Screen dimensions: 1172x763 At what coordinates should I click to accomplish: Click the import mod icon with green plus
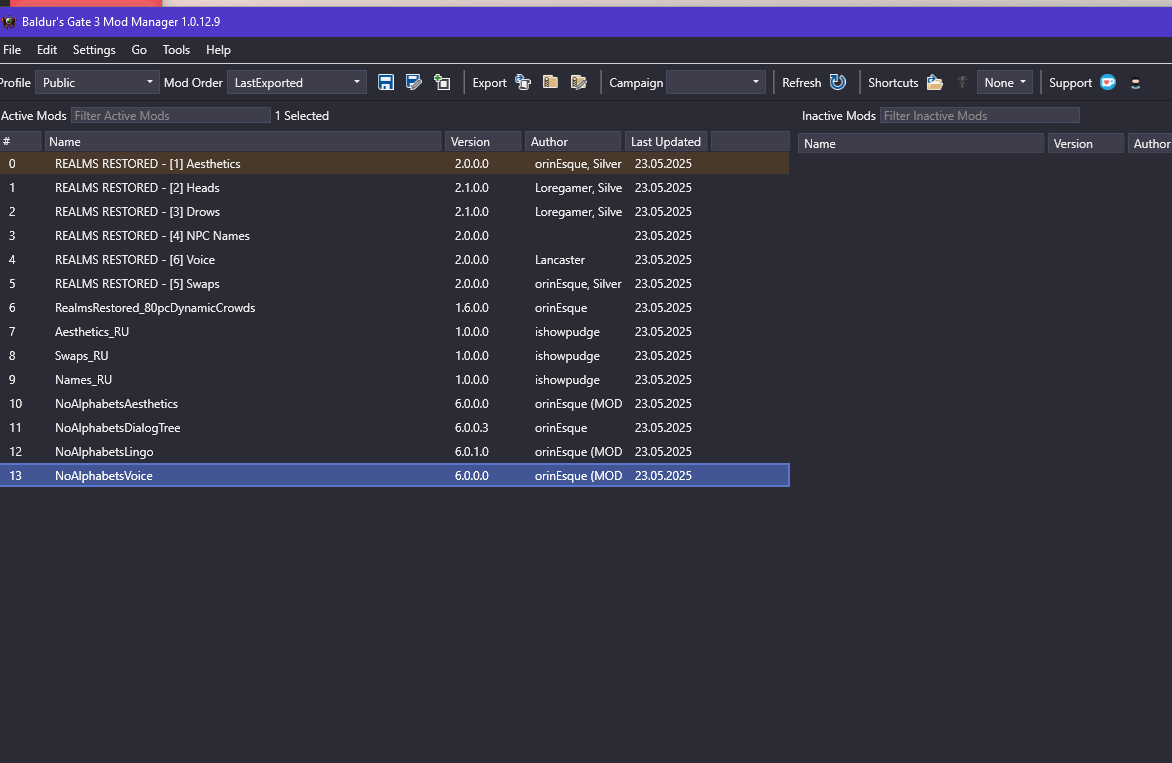[442, 82]
